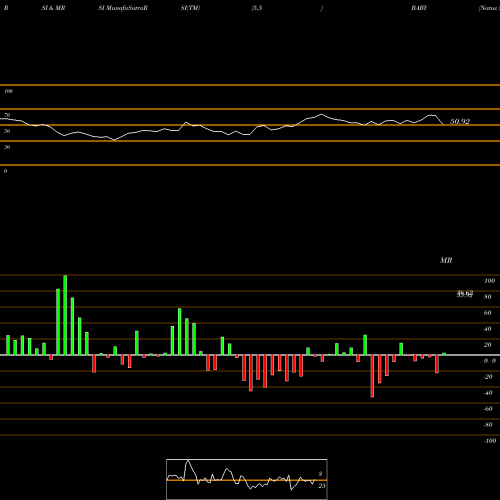500x500 pixels.
Task: Click the MR axis label 60
Action: point(488,313)
